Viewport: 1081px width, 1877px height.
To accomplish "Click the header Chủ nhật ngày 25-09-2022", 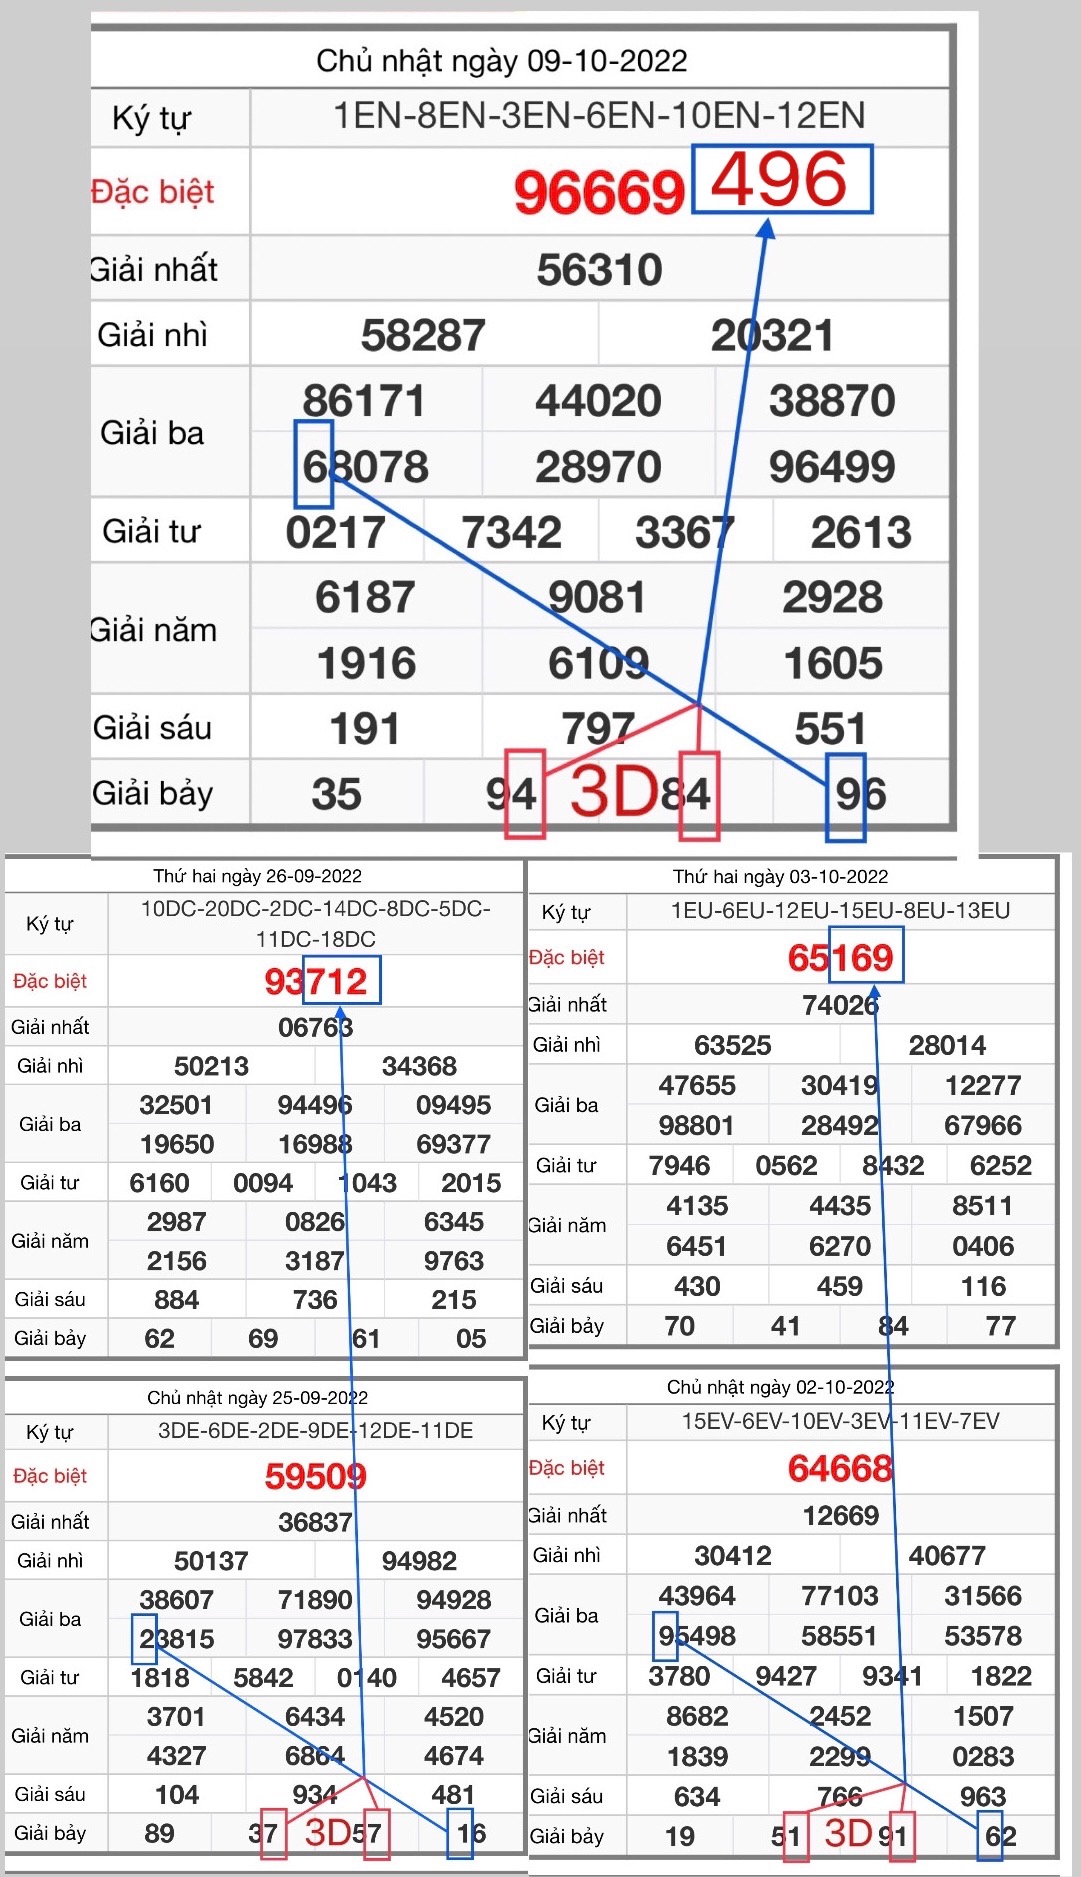I will coord(257,1397).
